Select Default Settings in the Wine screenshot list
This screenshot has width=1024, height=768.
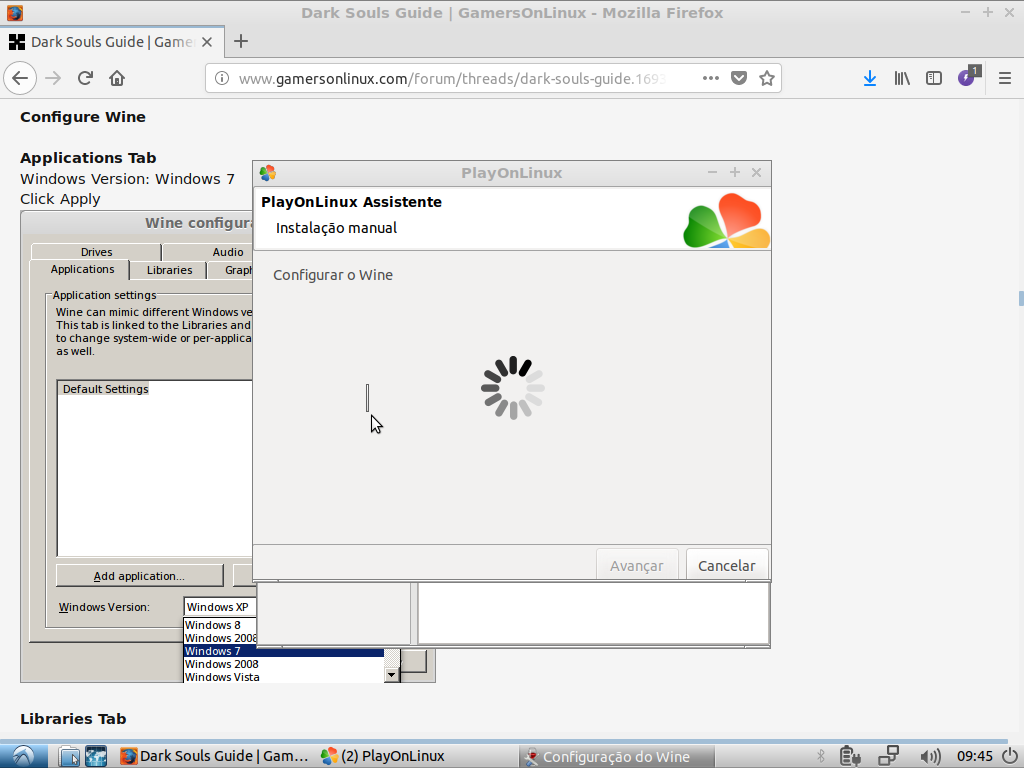106,389
